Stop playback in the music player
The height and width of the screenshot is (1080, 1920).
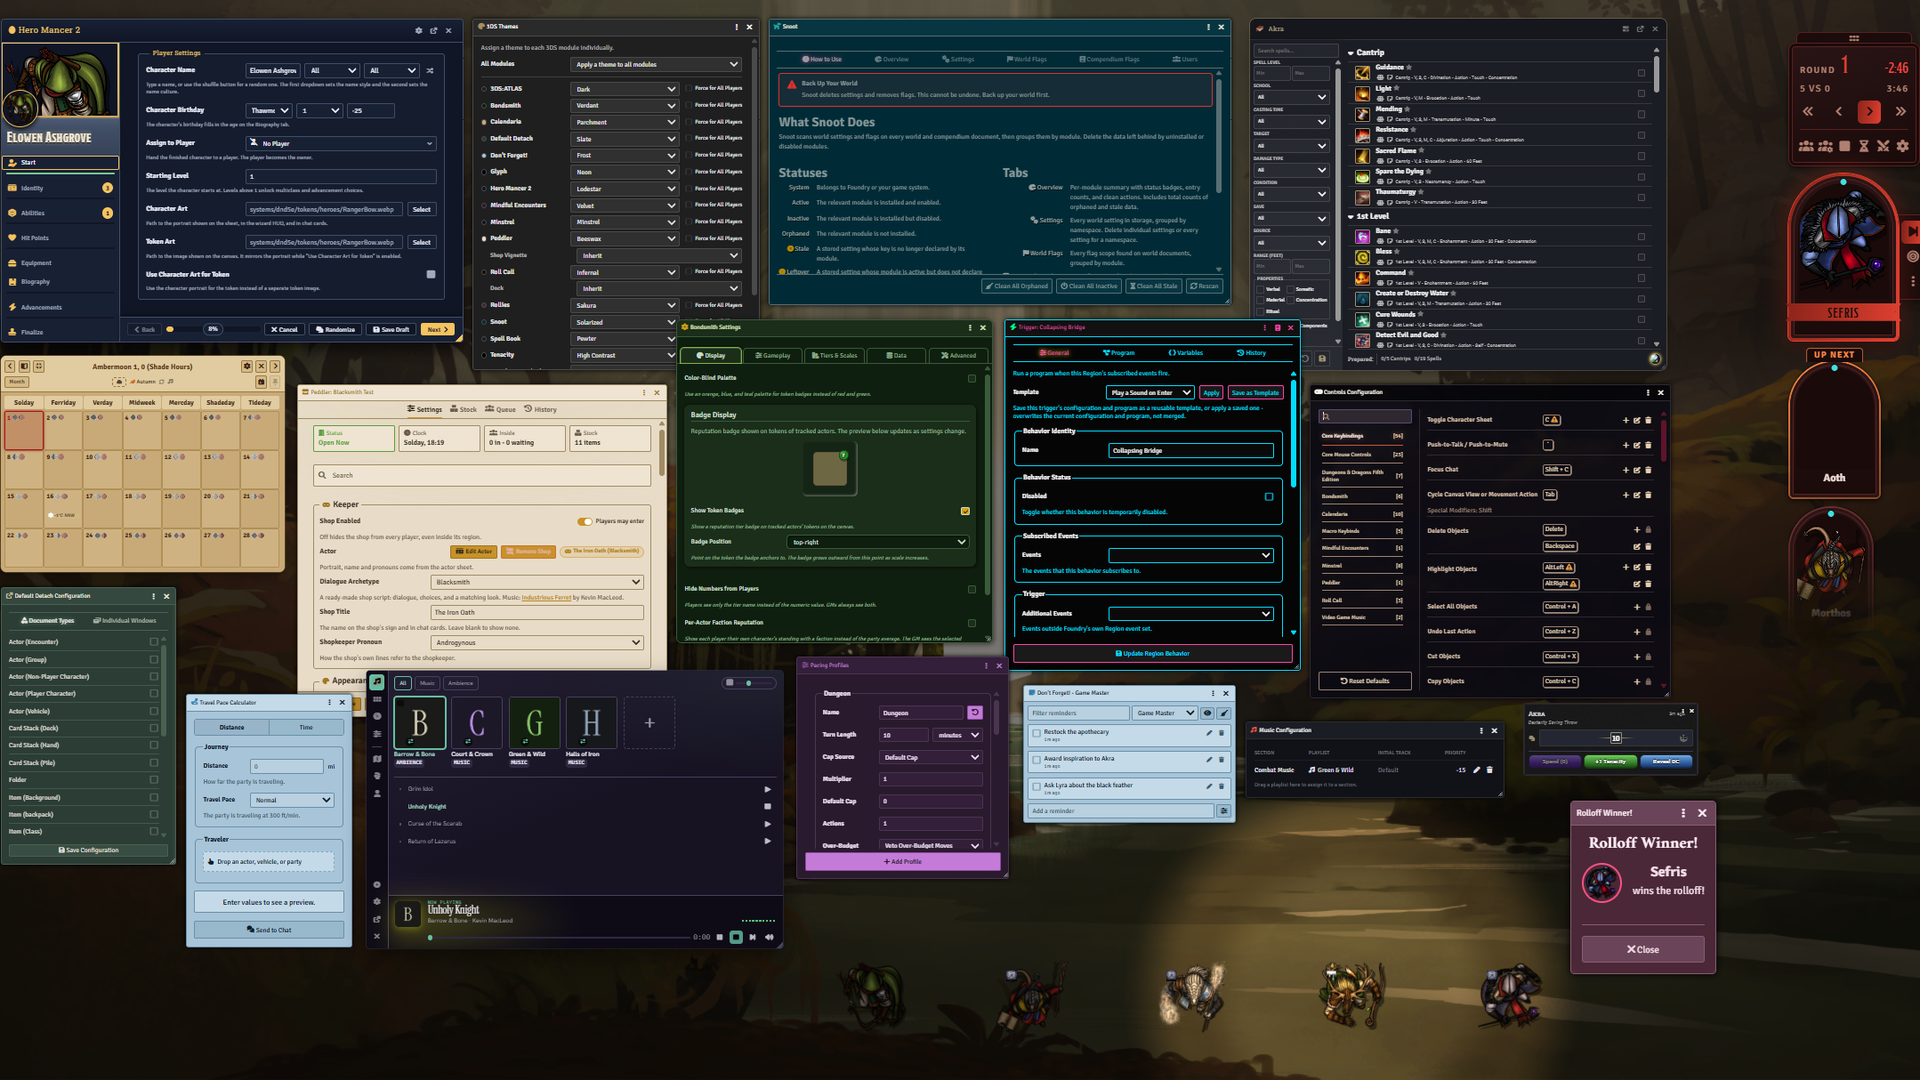pyautogui.click(x=736, y=937)
